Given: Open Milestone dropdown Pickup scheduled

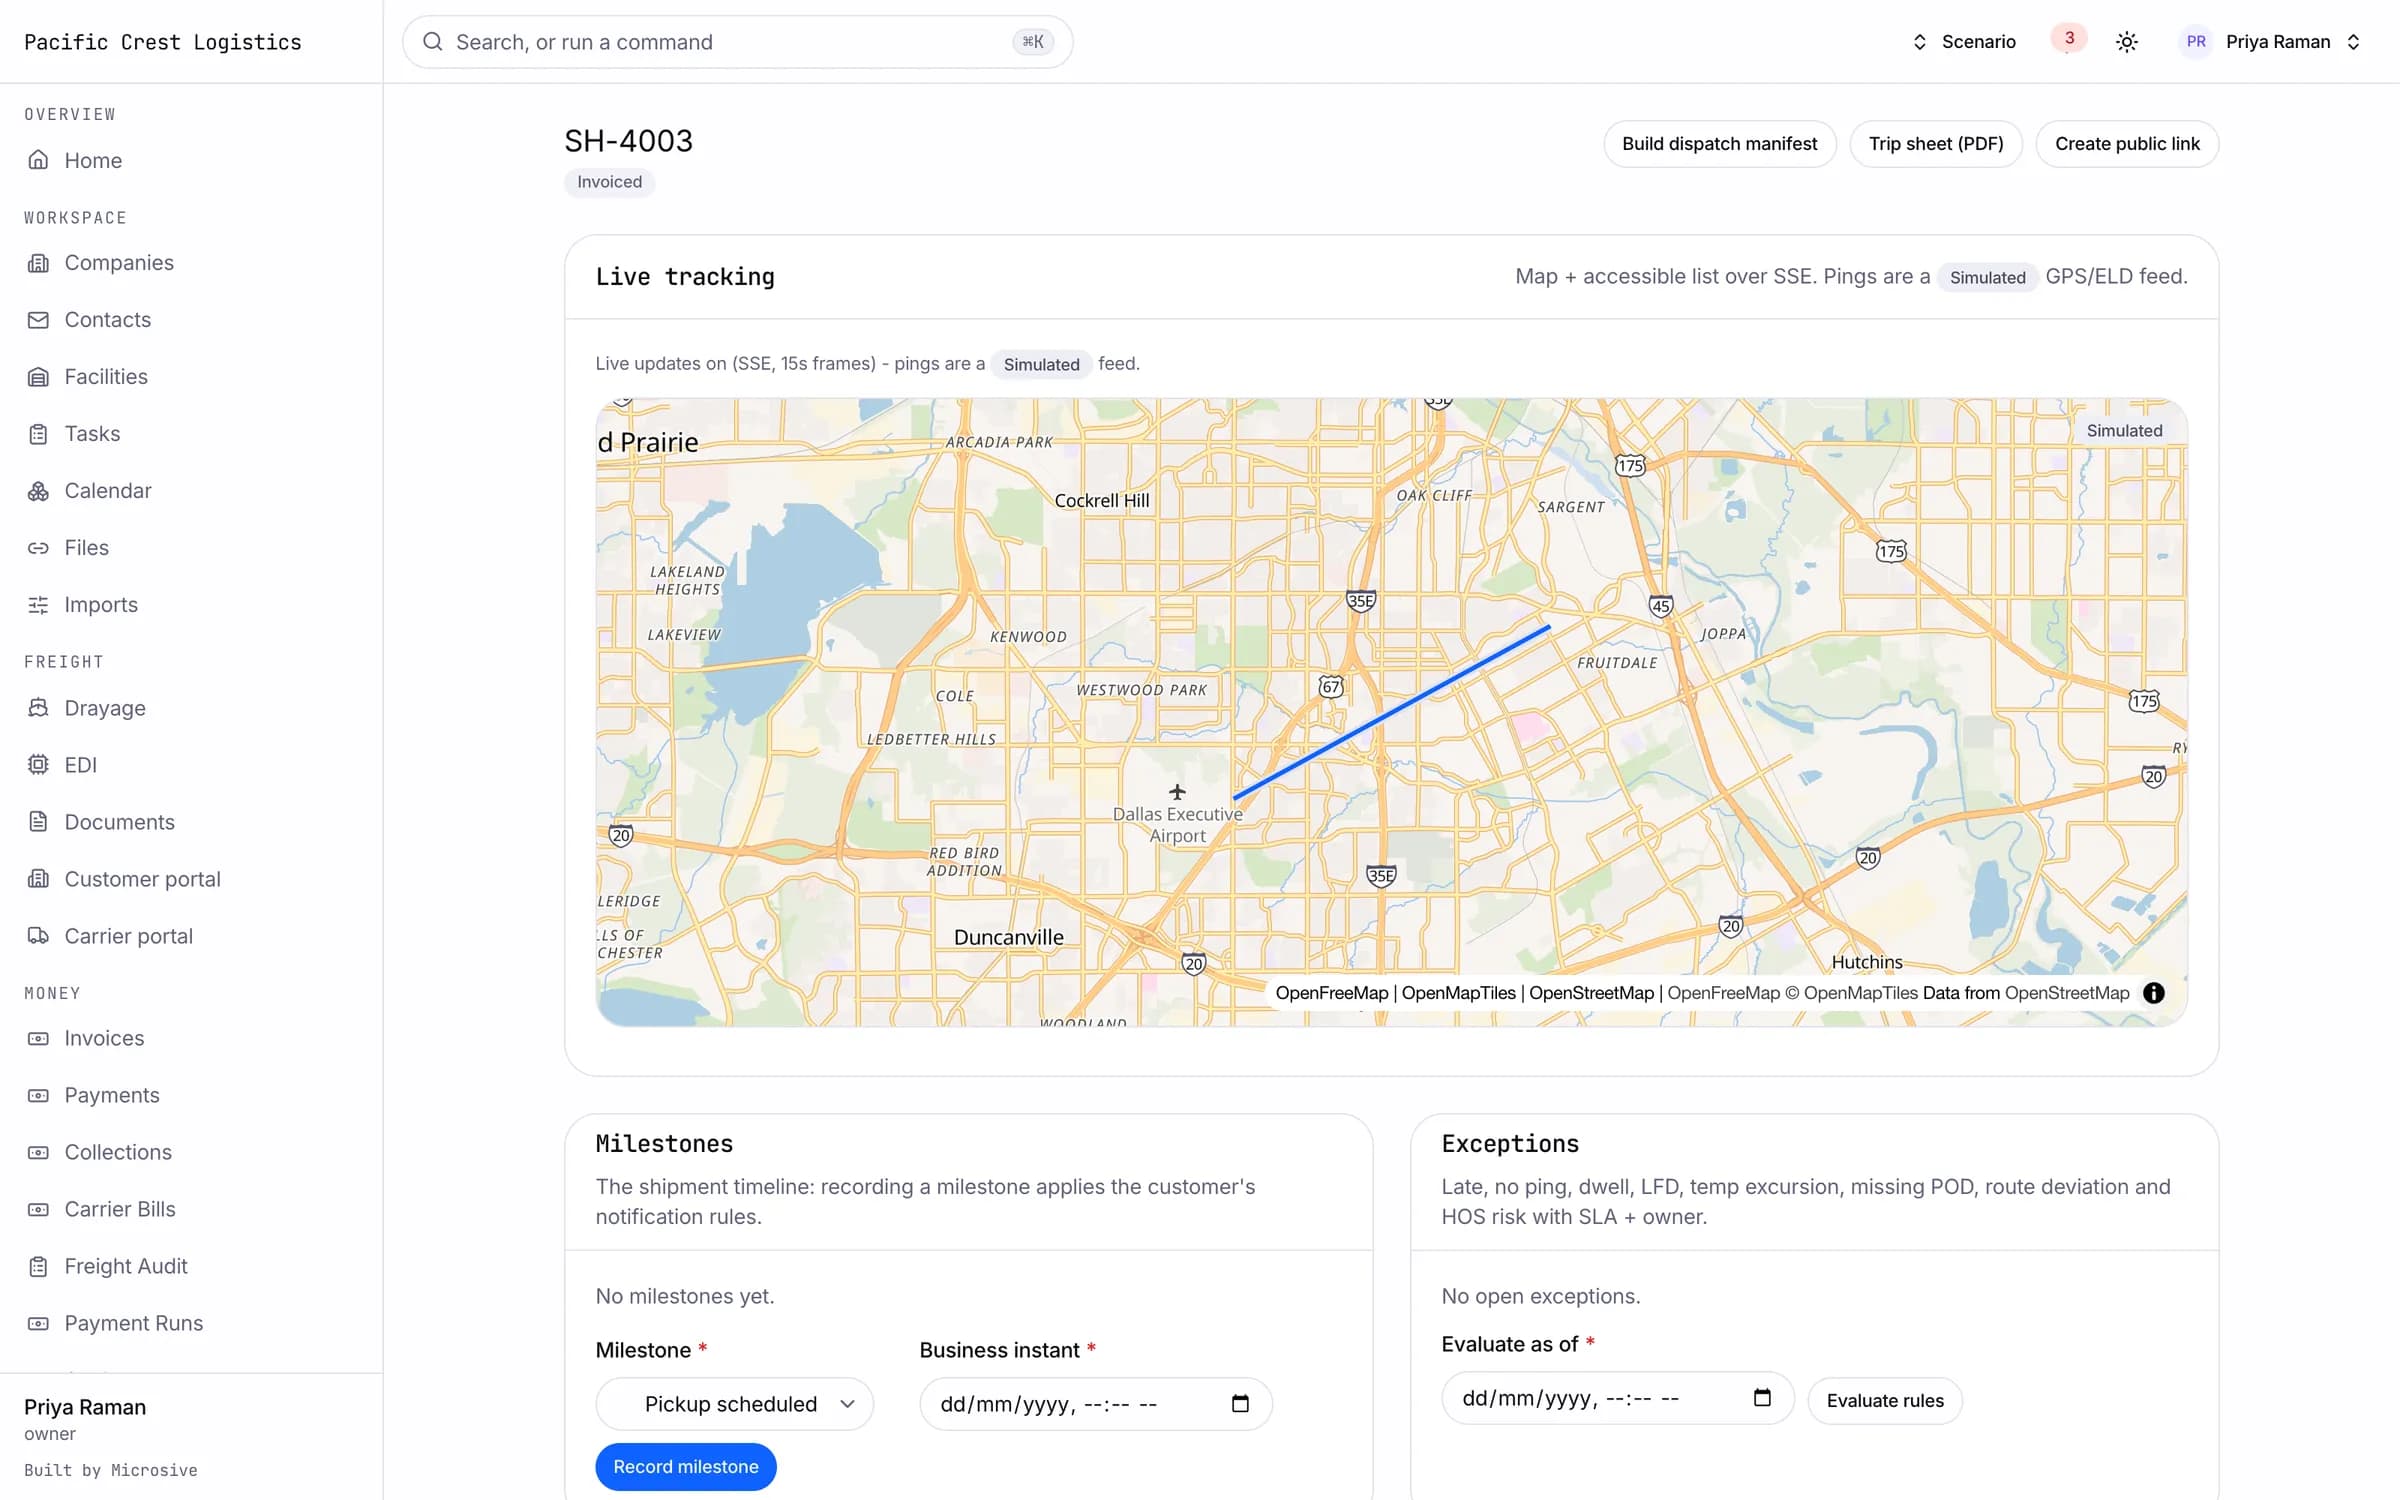Looking at the screenshot, I should (x=735, y=1404).
